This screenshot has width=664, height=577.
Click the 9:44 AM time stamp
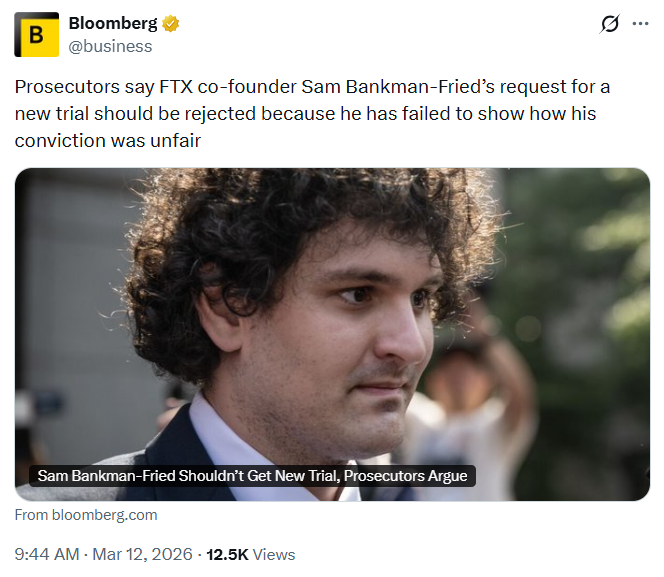click(x=47, y=554)
